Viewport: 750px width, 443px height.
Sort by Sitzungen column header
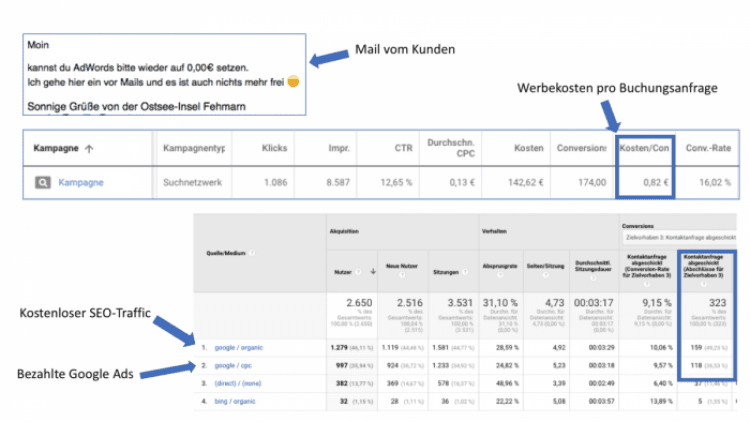pyautogui.click(x=446, y=272)
